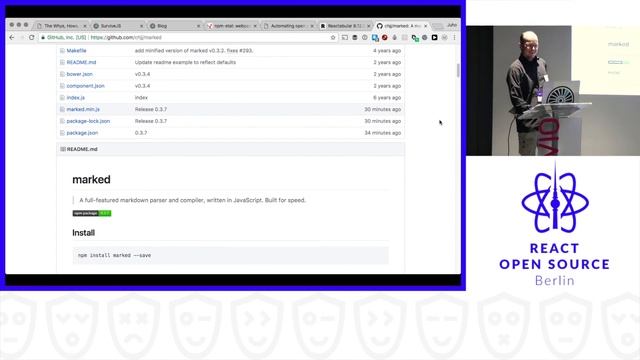
Task: Open the component.json file link
Action: coord(86,86)
